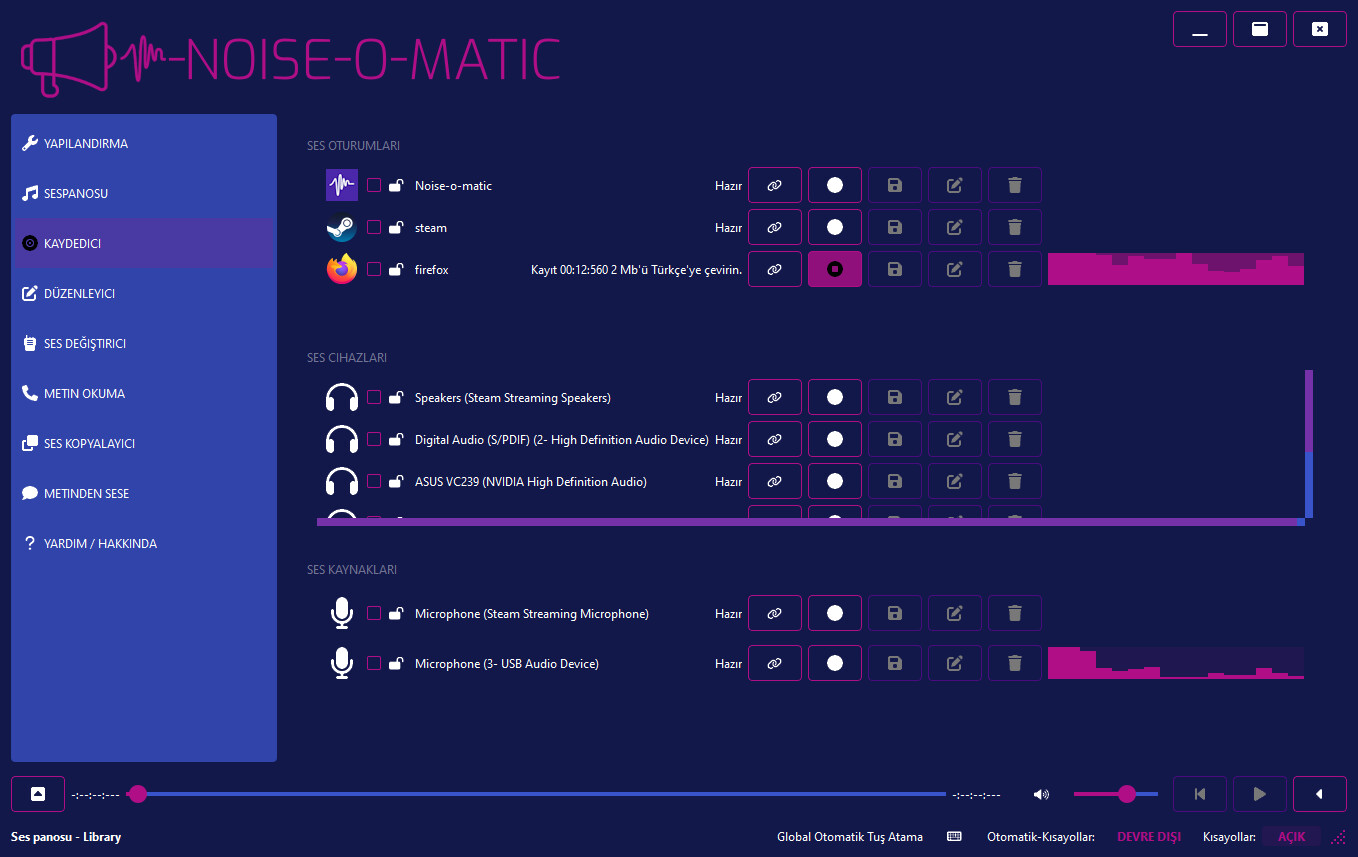1358x857 pixels.
Task: Delete the firefox recording
Action: (1014, 269)
